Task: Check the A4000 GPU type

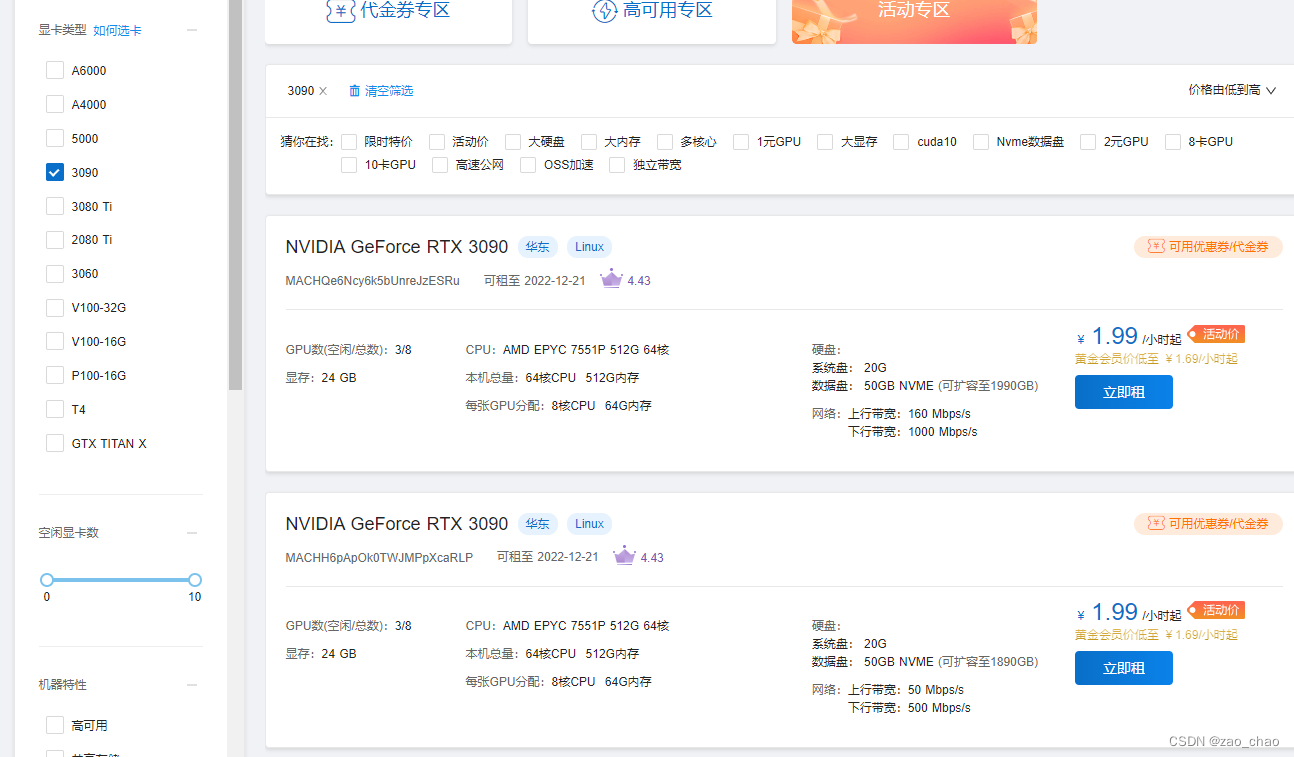Action: (x=55, y=105)
